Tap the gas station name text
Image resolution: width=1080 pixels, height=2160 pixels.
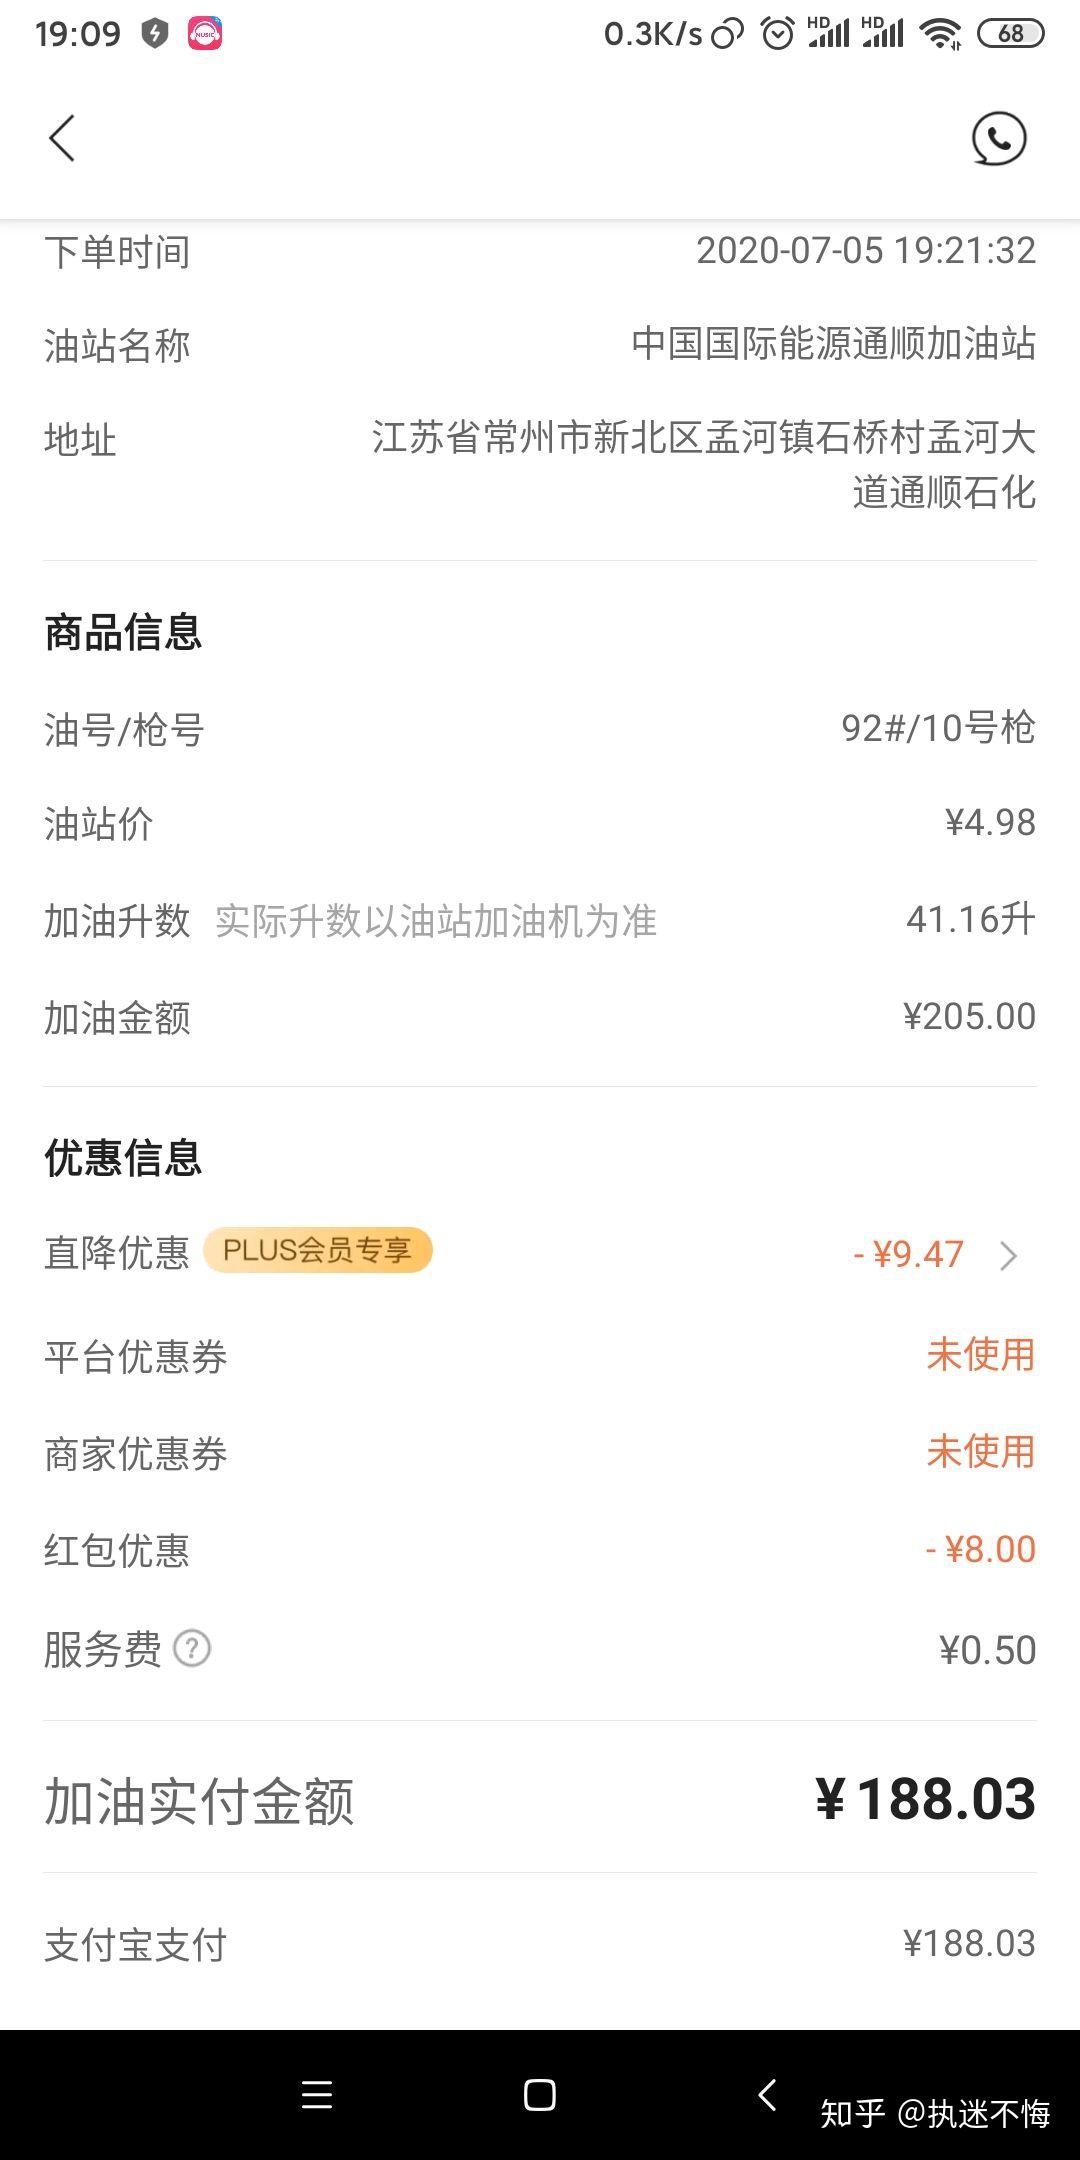833,344
